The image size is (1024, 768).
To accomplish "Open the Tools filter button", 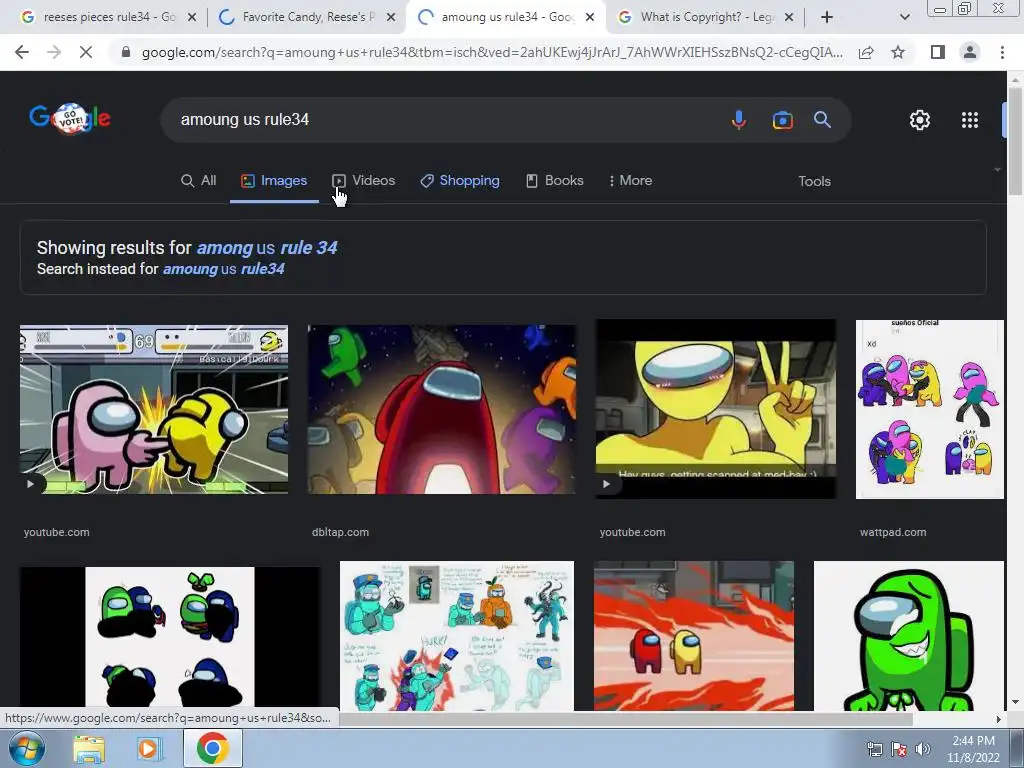I will click(814, 182).
